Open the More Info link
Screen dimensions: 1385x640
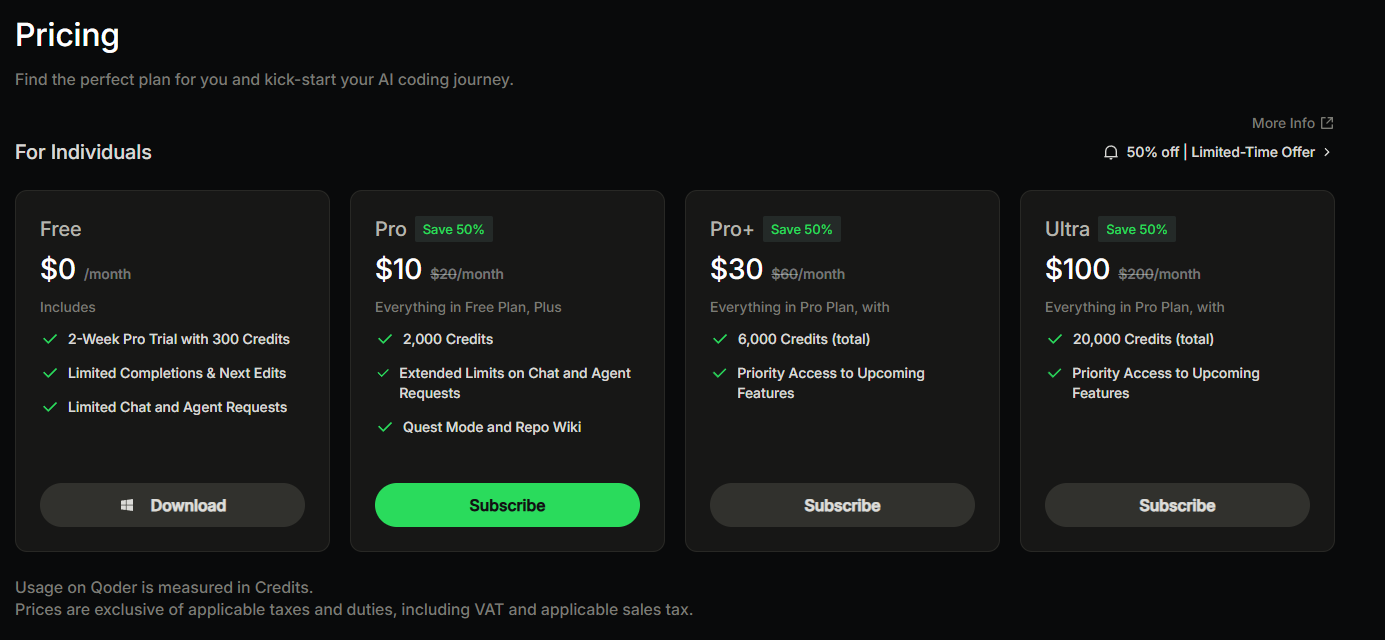(1283, 123)
